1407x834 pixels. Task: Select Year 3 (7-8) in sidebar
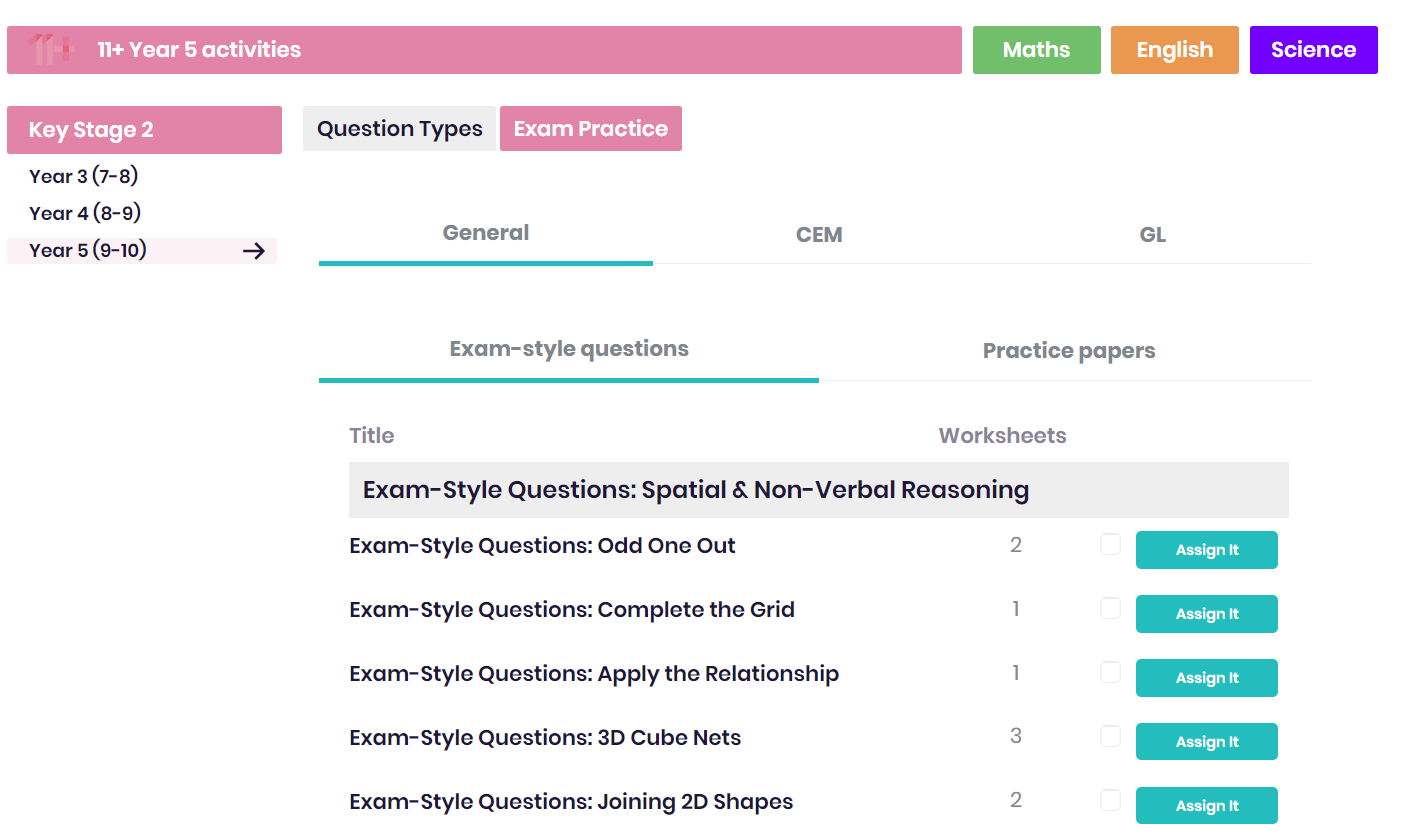tap(84, 177)
